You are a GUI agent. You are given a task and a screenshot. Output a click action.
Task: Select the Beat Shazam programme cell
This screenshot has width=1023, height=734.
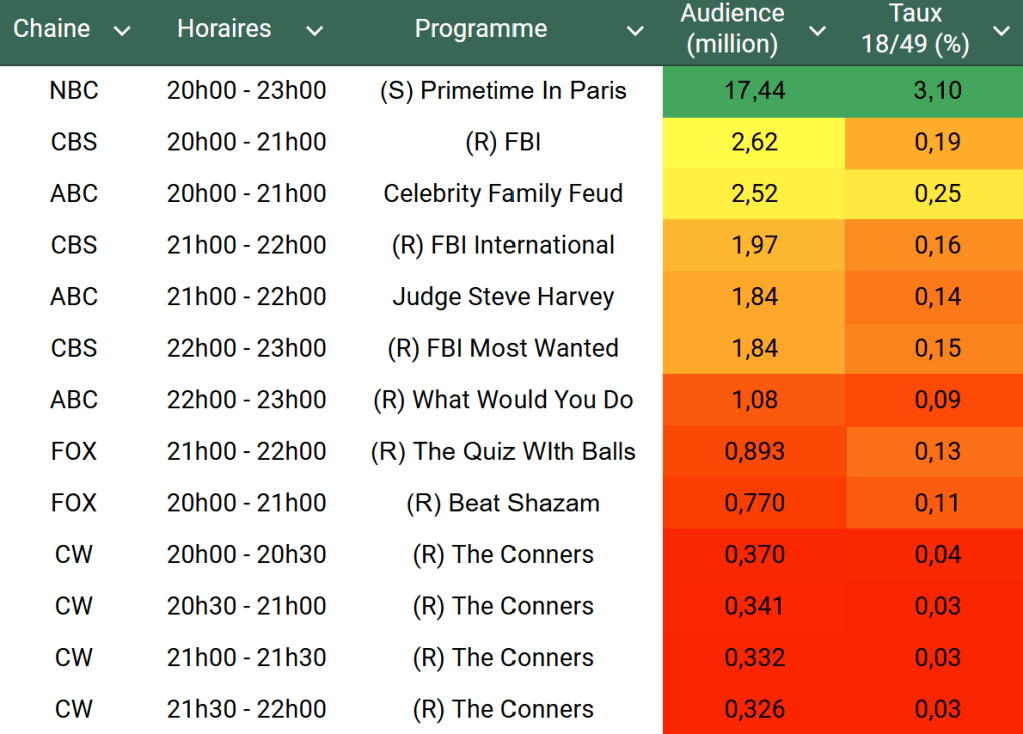(503, 503)
